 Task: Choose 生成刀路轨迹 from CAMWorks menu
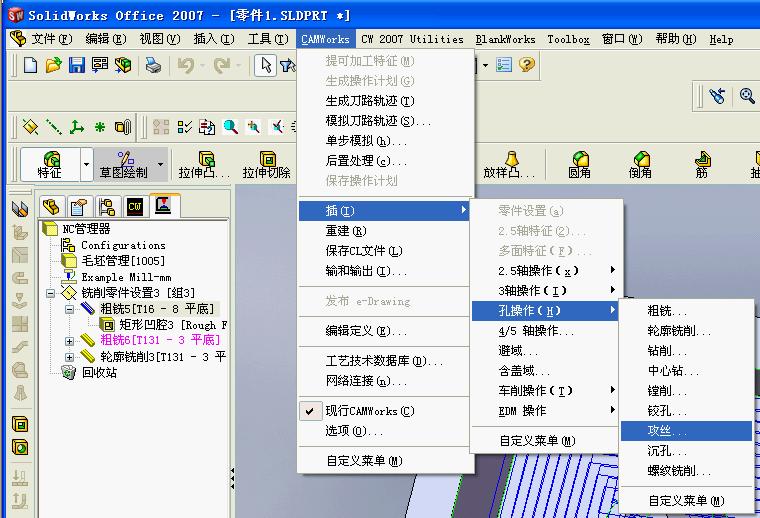pyautogui.click(x=385, y=101)
